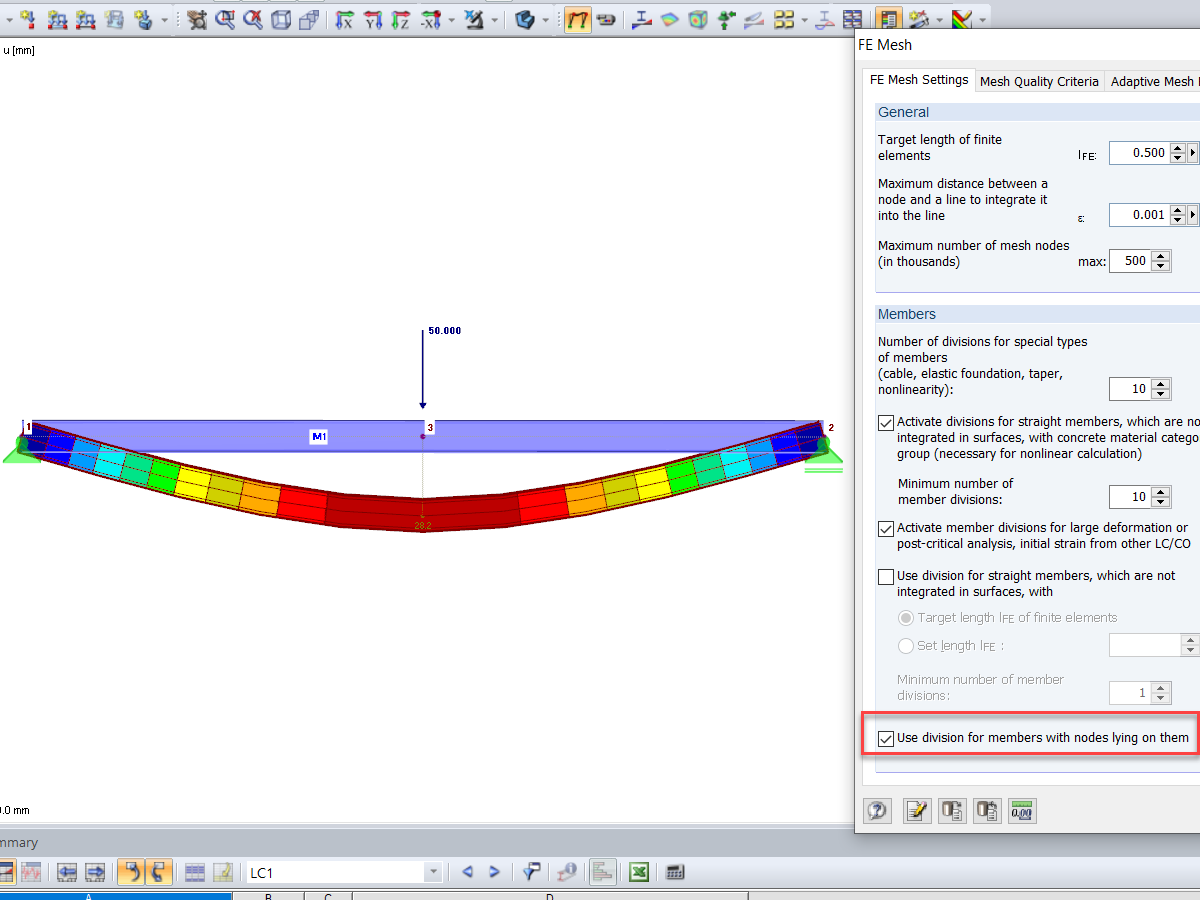Image resolution: width=1200 pixels, height=900 pixels.
Task: Open the calculator icon in bottom bar
Action: click(x=674, y=872)
